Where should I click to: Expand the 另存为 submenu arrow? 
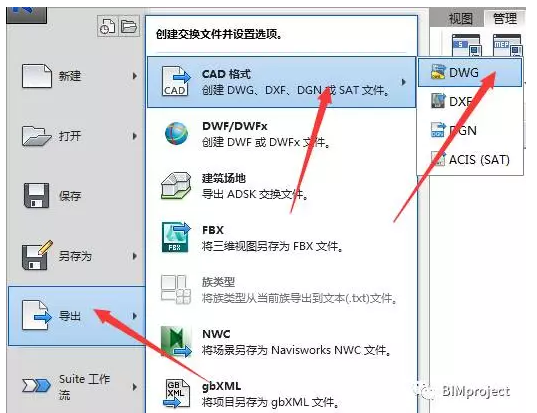135,256
